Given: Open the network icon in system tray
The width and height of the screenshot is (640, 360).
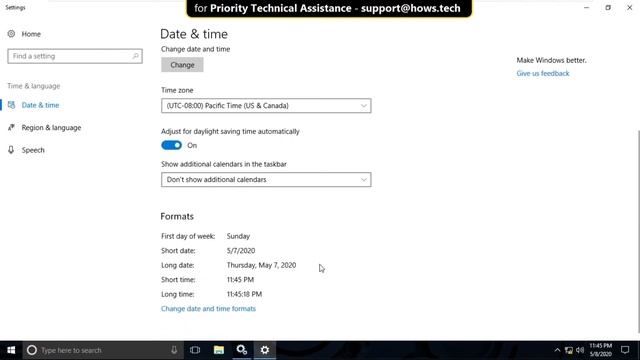Looking at the screenshot, I should pos(569,350).
